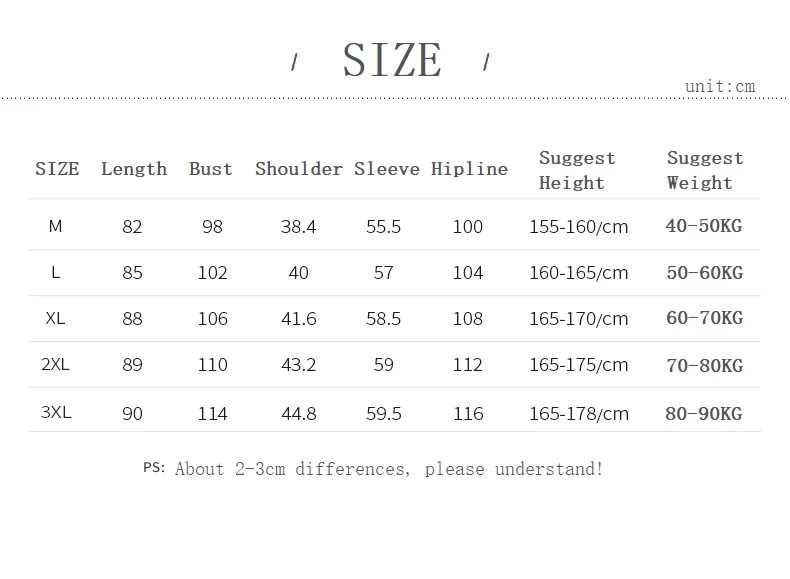Click the PS note about 2-3cm differences
790x579 pixels.
[373, 469]
